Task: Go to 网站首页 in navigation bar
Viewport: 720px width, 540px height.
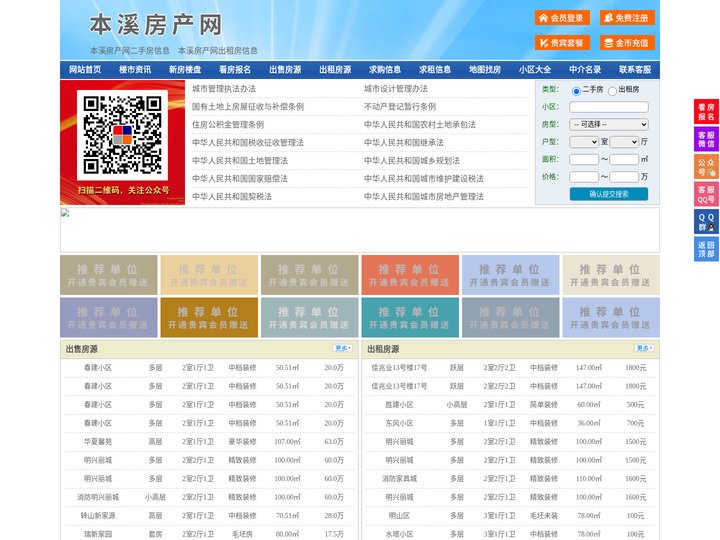Action: [x=85, y=70]
